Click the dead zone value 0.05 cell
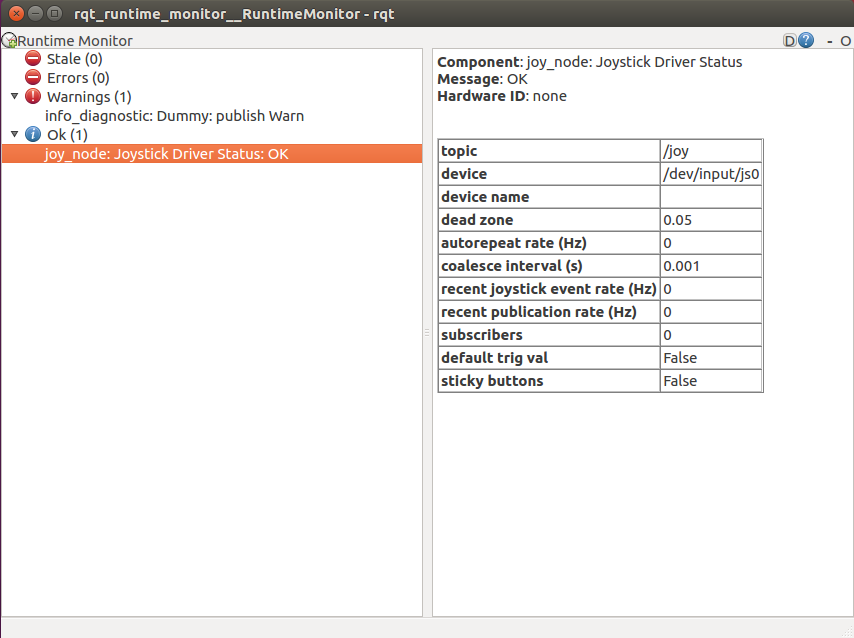This screenshot has height=638, width=854. click(x=710, y=219)
